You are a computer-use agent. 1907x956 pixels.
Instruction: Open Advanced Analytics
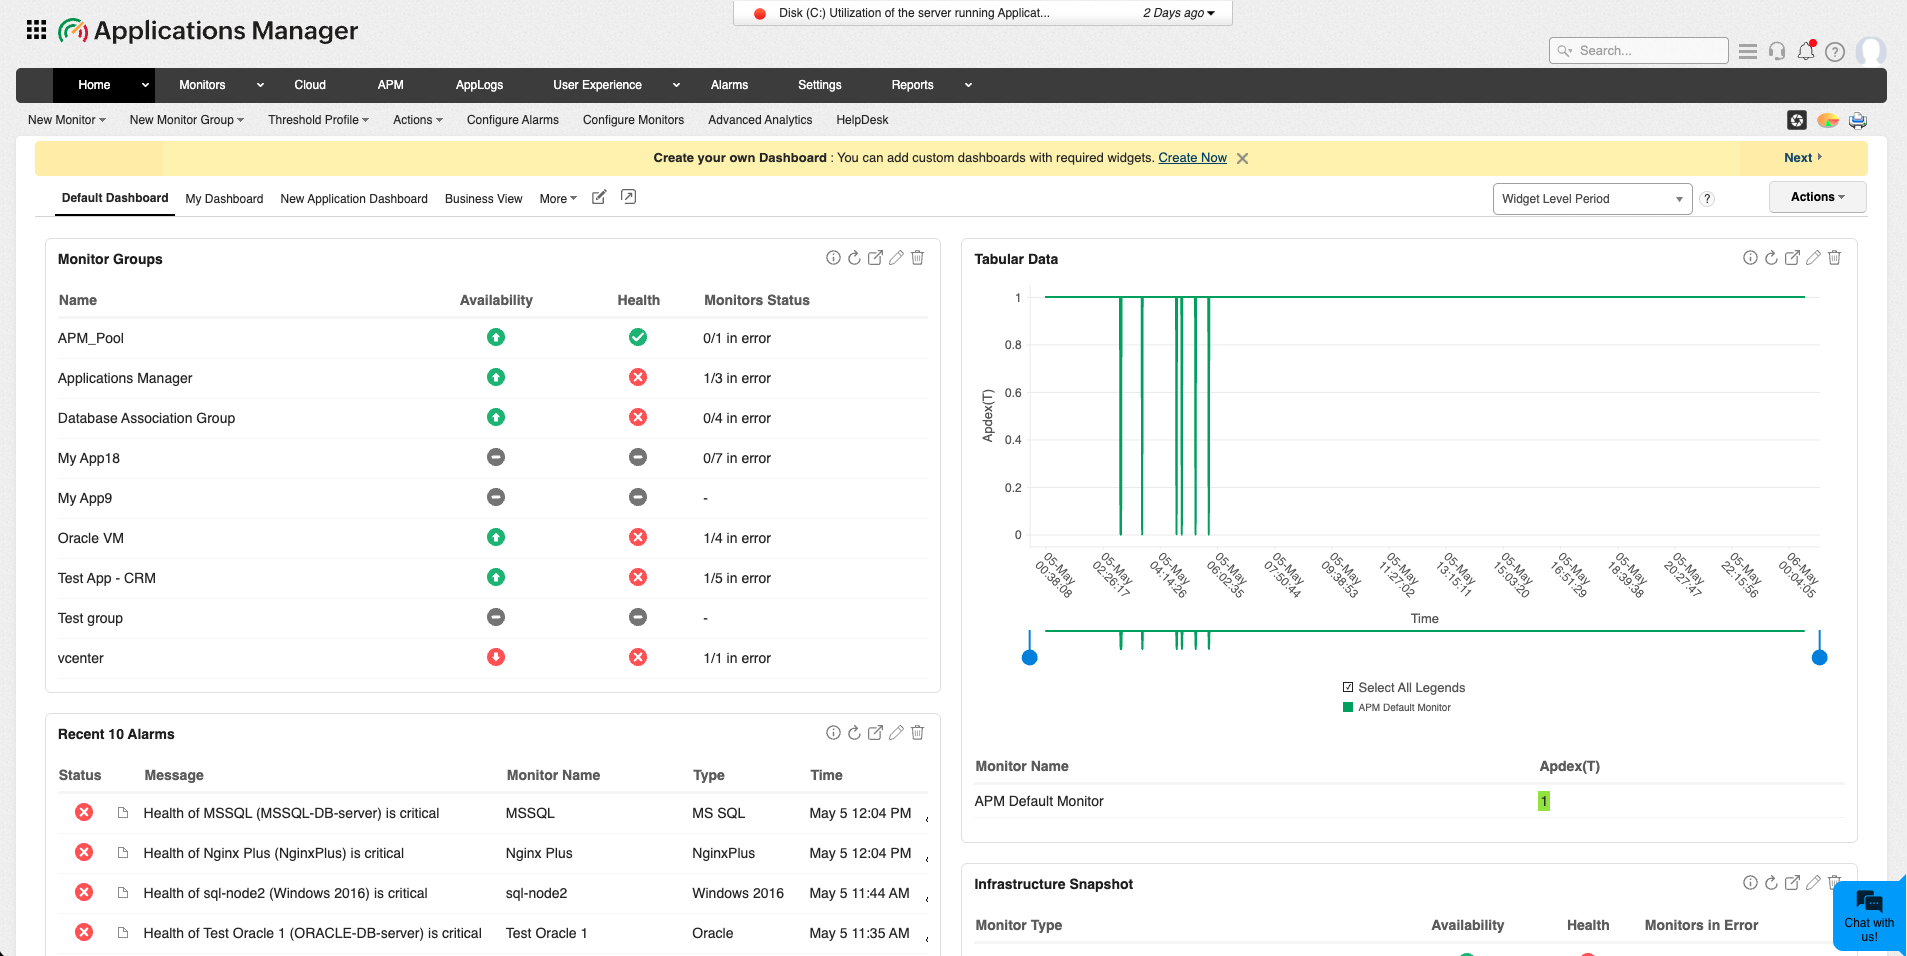click(760, 120)
